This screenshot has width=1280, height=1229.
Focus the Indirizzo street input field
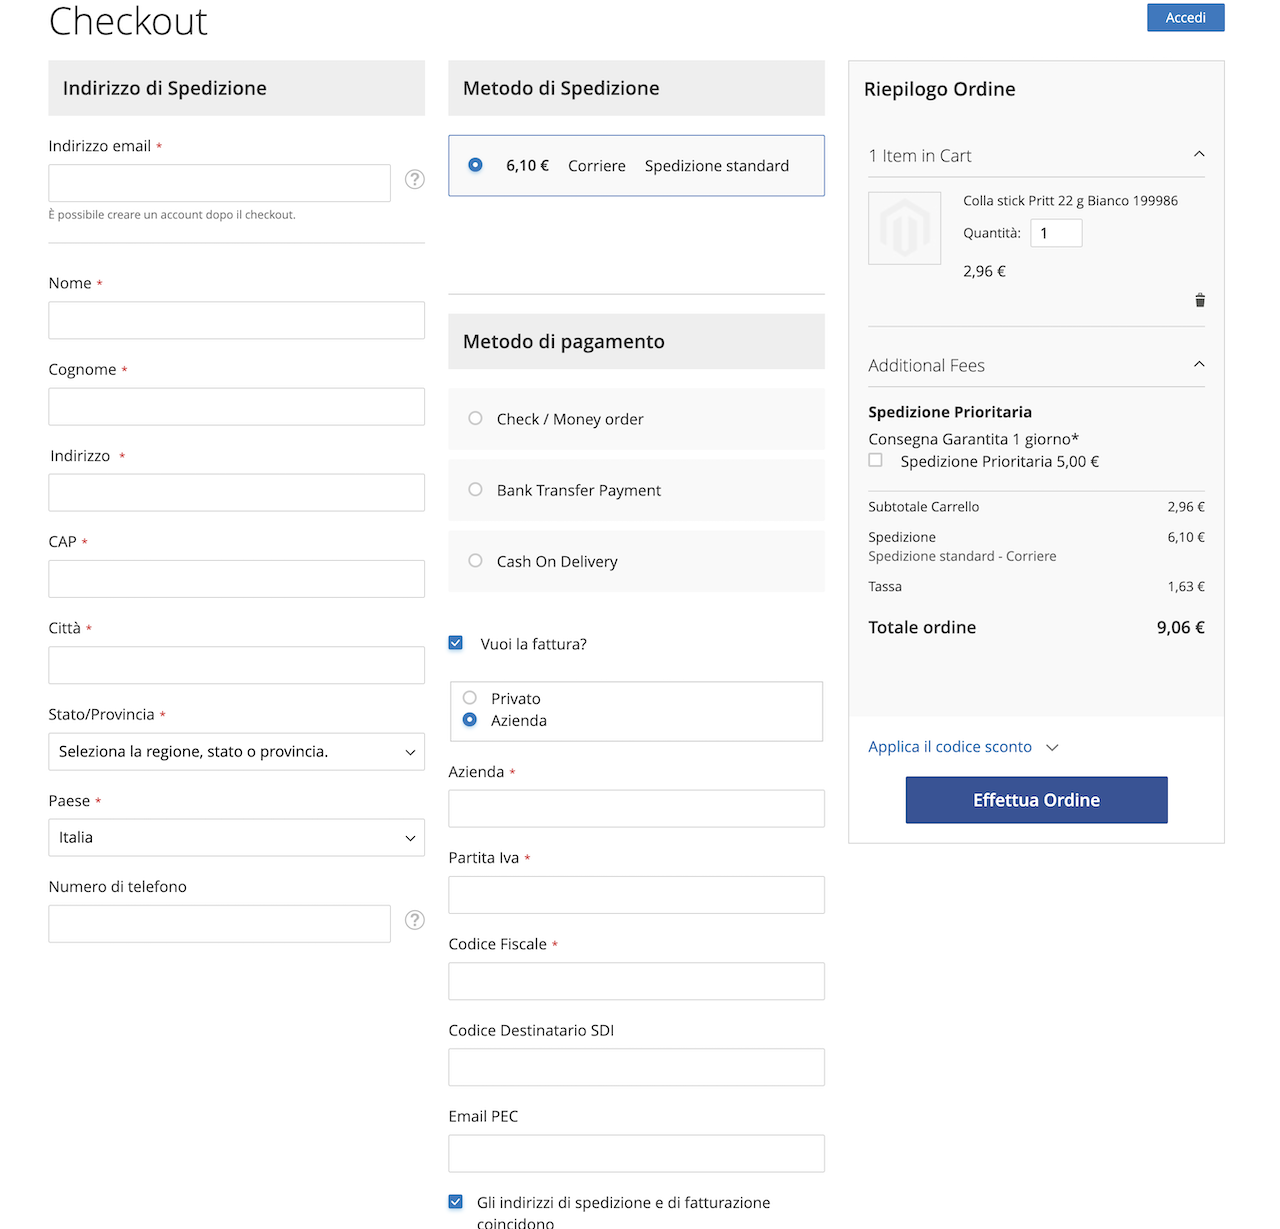pos(236,493)
